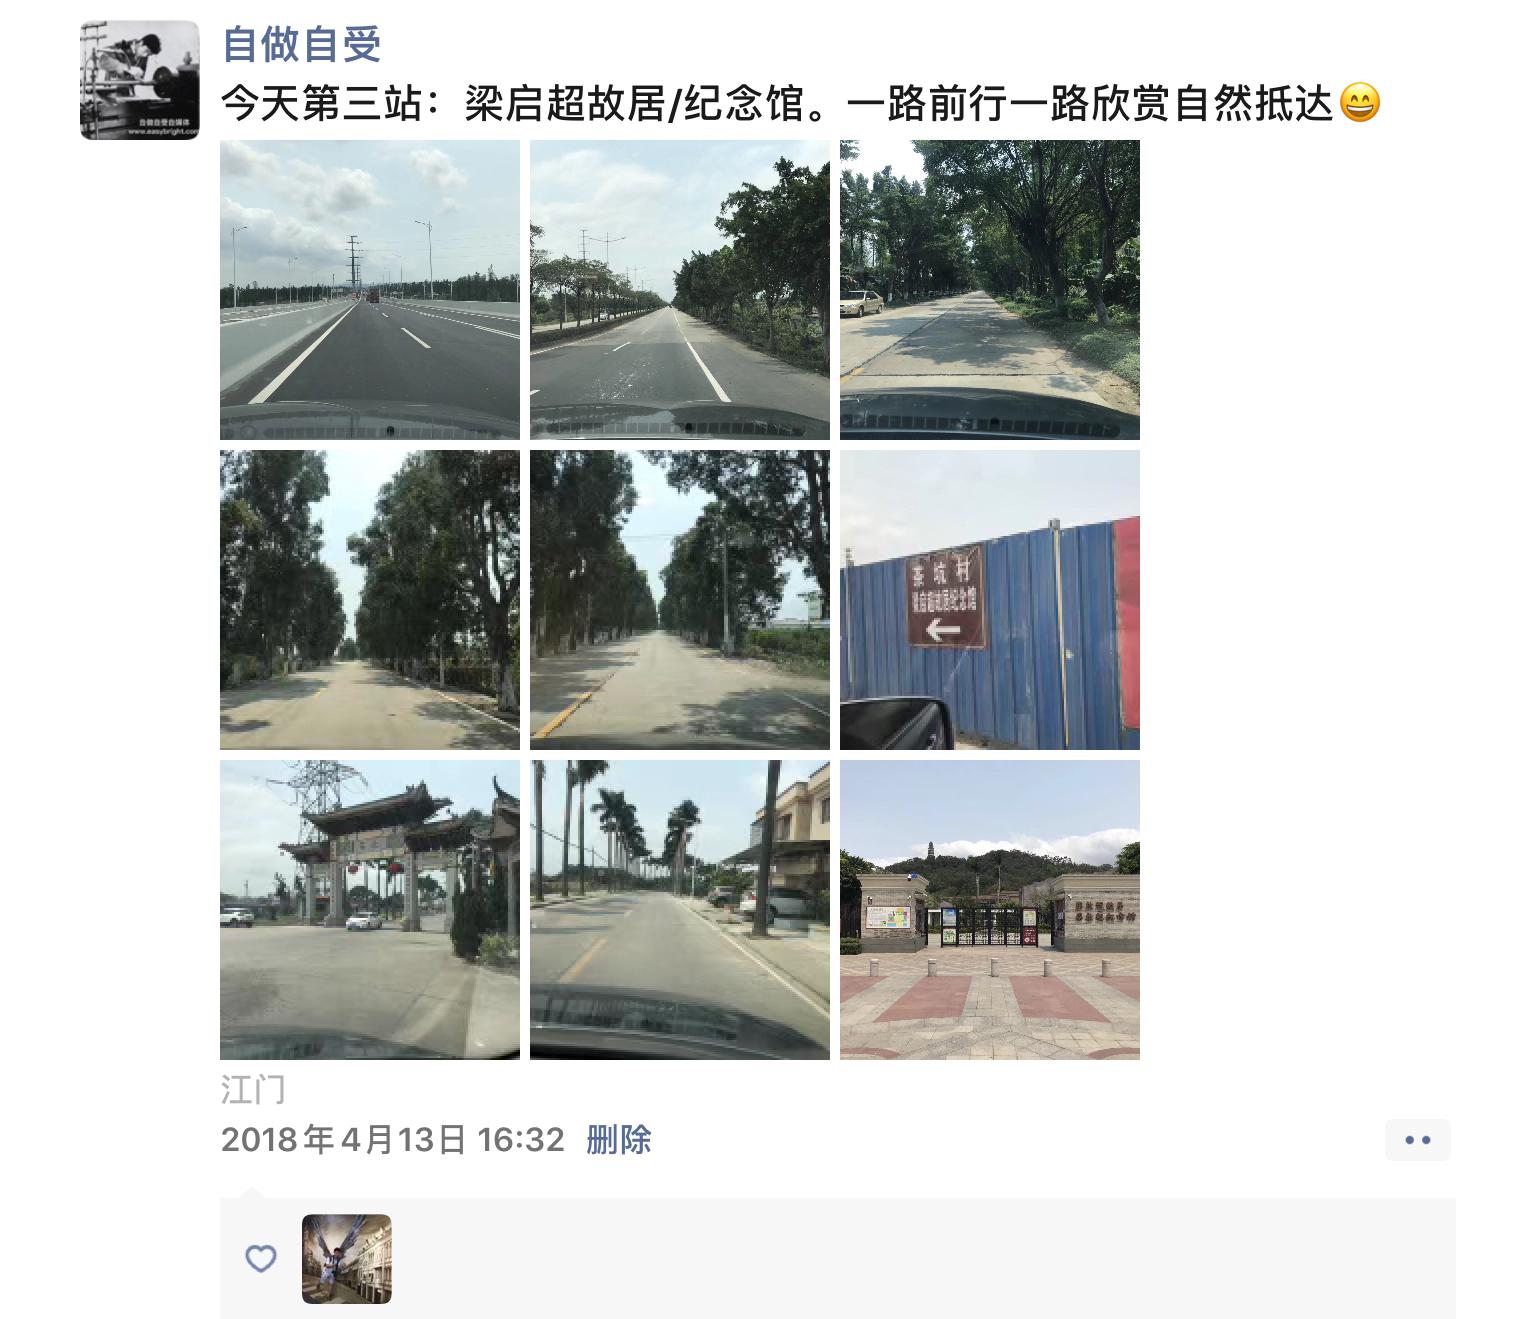This screenshot has height=1319, width=1536.
Task: Open the two-dot comment options button
Action: tap(1418, 1140)
